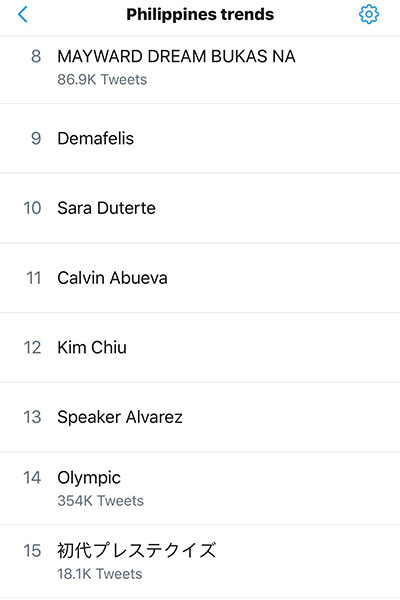The width and height of the screenshot is (400, 600).
Task: Click the Philippines trends title
Action: pos(200,15)
